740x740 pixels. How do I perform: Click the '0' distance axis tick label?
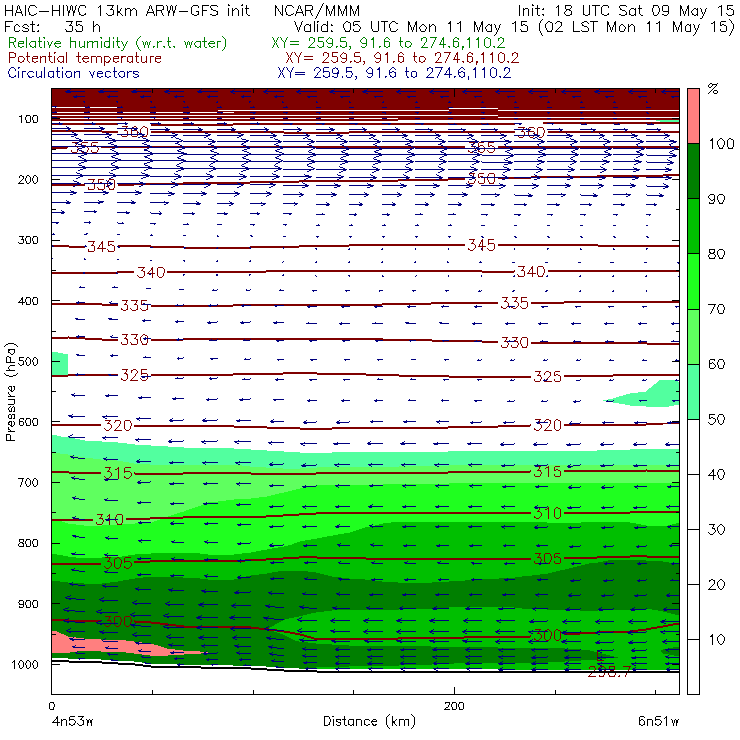coord(51,706)
